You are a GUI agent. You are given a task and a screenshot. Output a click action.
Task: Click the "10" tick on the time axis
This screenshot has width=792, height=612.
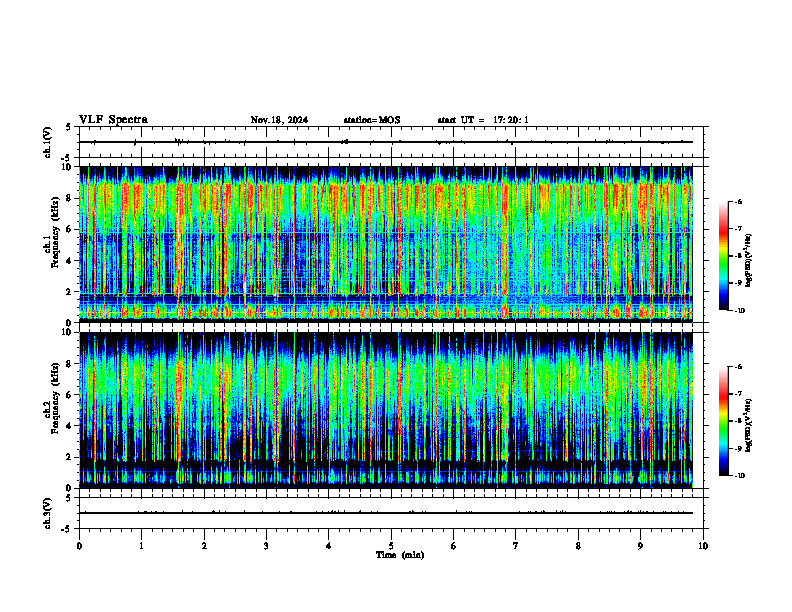[x=703, y=546]
